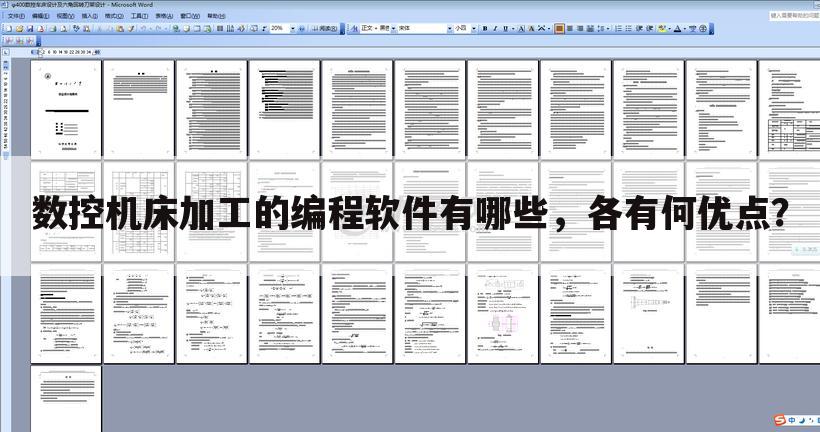The height and width of the screenshot is (432, 820).
Task: Create a new blank document
Action: tap(8, 29)
